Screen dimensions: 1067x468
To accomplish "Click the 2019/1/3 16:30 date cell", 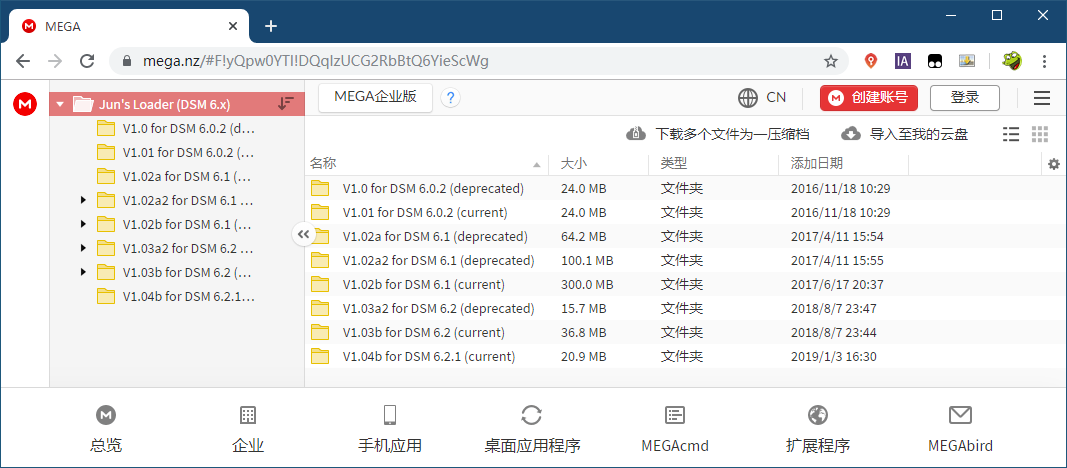I will coord(834,356).
